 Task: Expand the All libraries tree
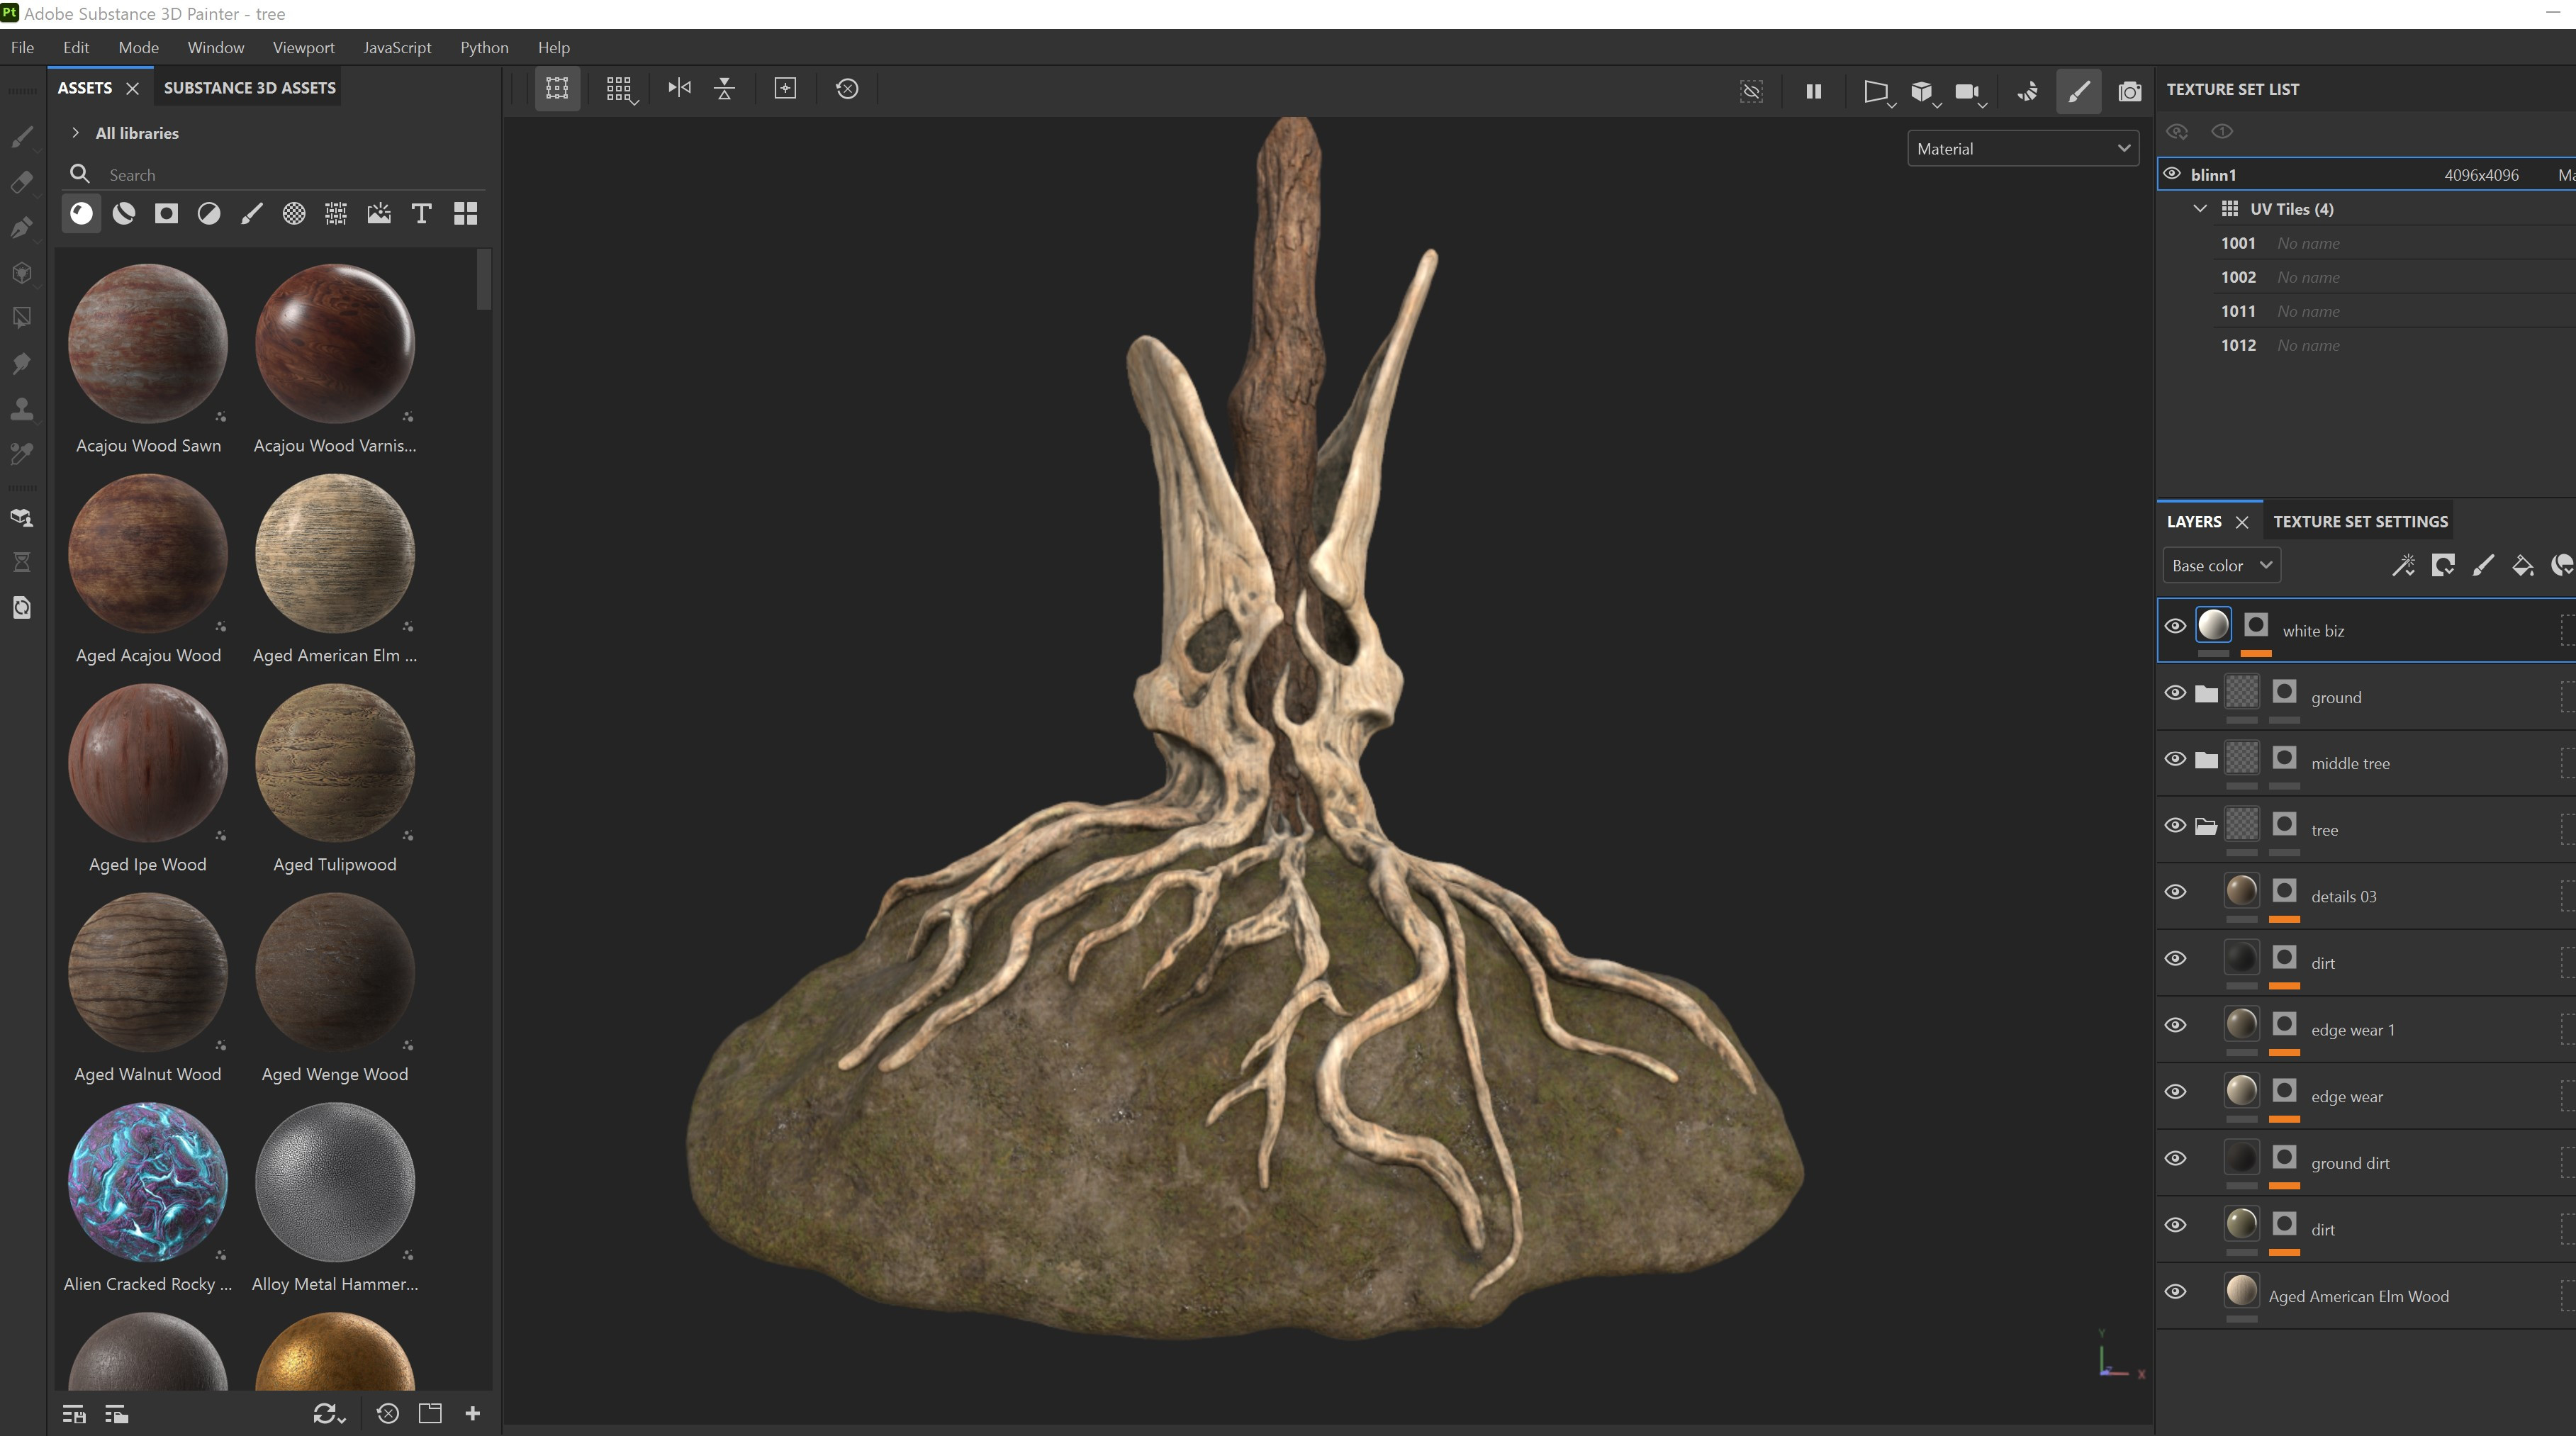point(75,133)
